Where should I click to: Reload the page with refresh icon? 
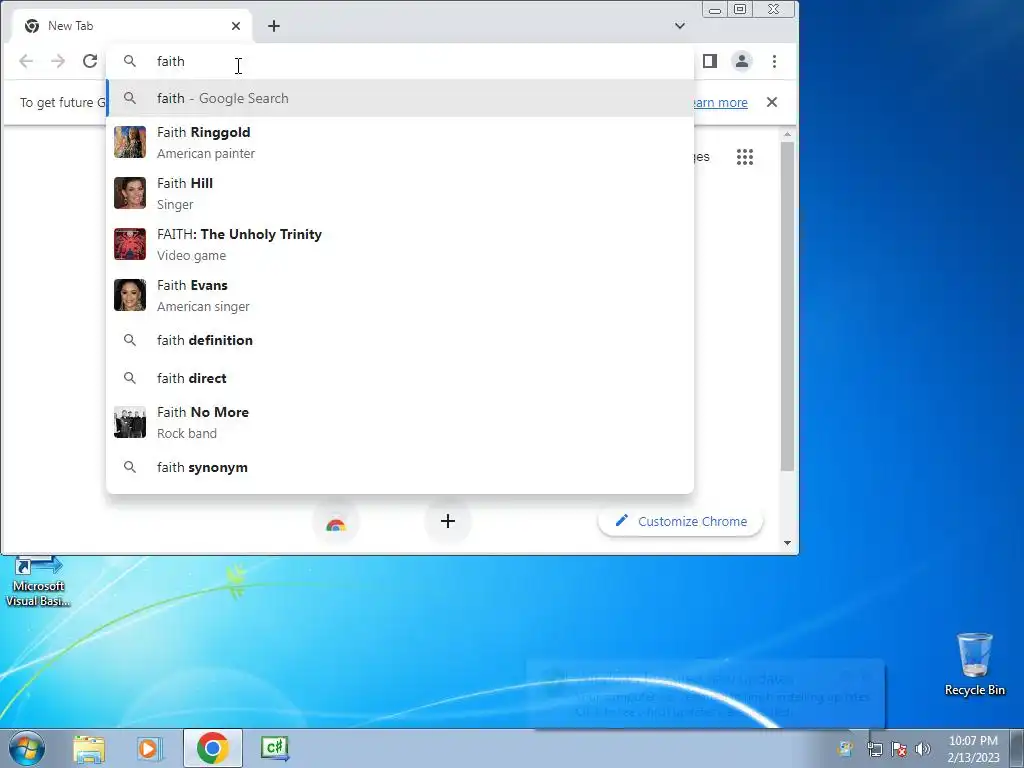pos(90,61)
